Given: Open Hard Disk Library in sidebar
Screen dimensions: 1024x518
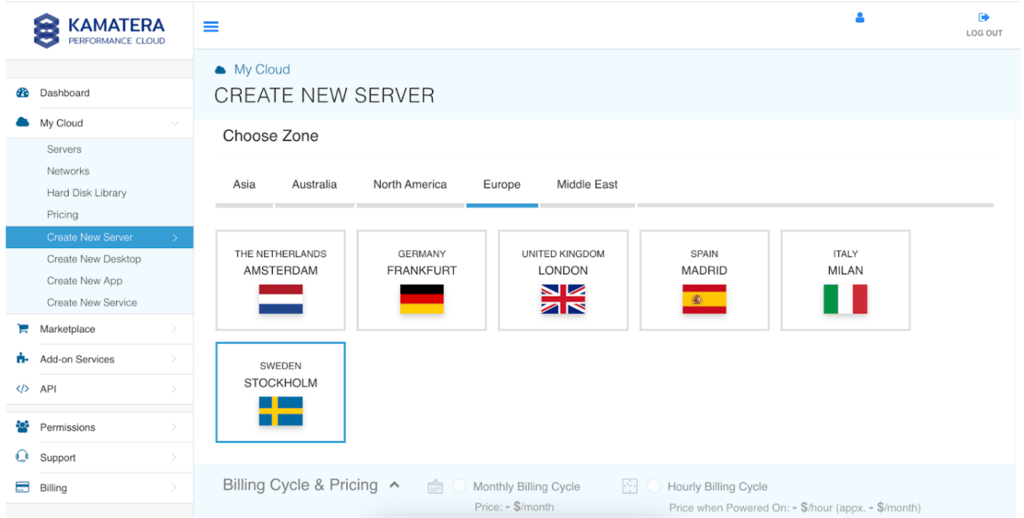Looking at the screenshot, I should click(x=86, y=193).
